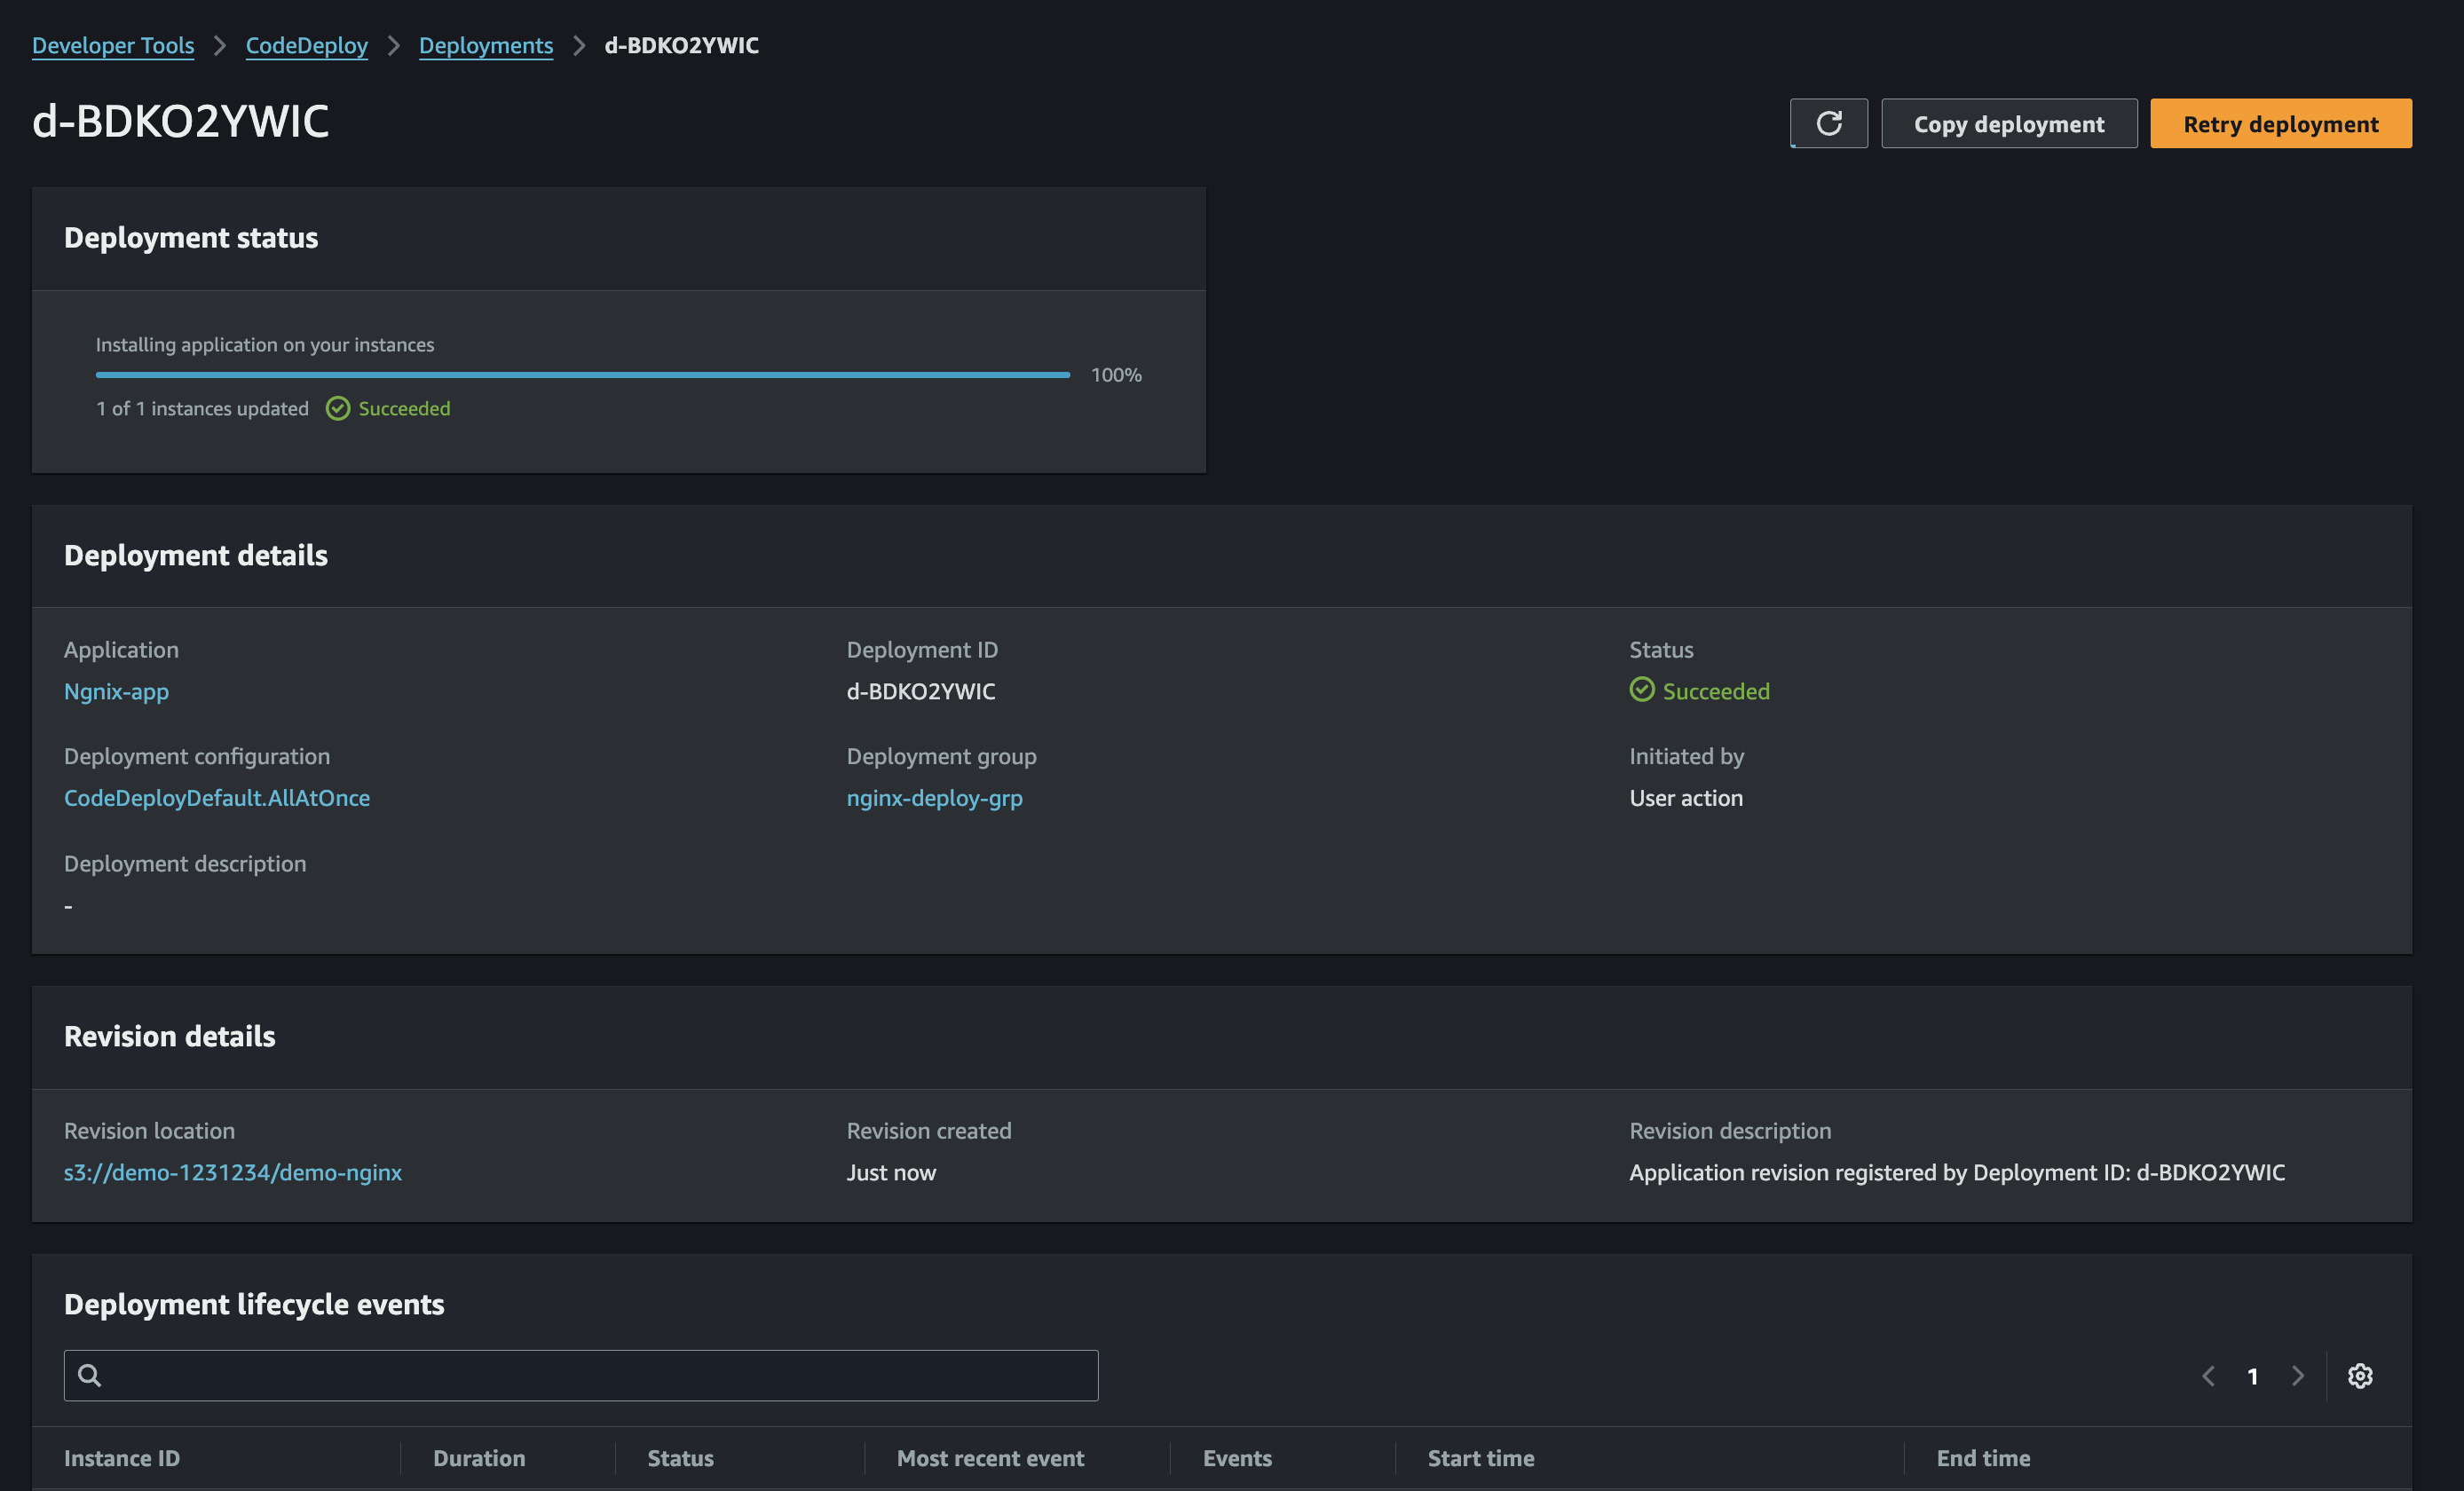2464x1491 pixels.
Task: Select Deployment ID value d-BDKO2YWIC
Action: coord(920,691)
